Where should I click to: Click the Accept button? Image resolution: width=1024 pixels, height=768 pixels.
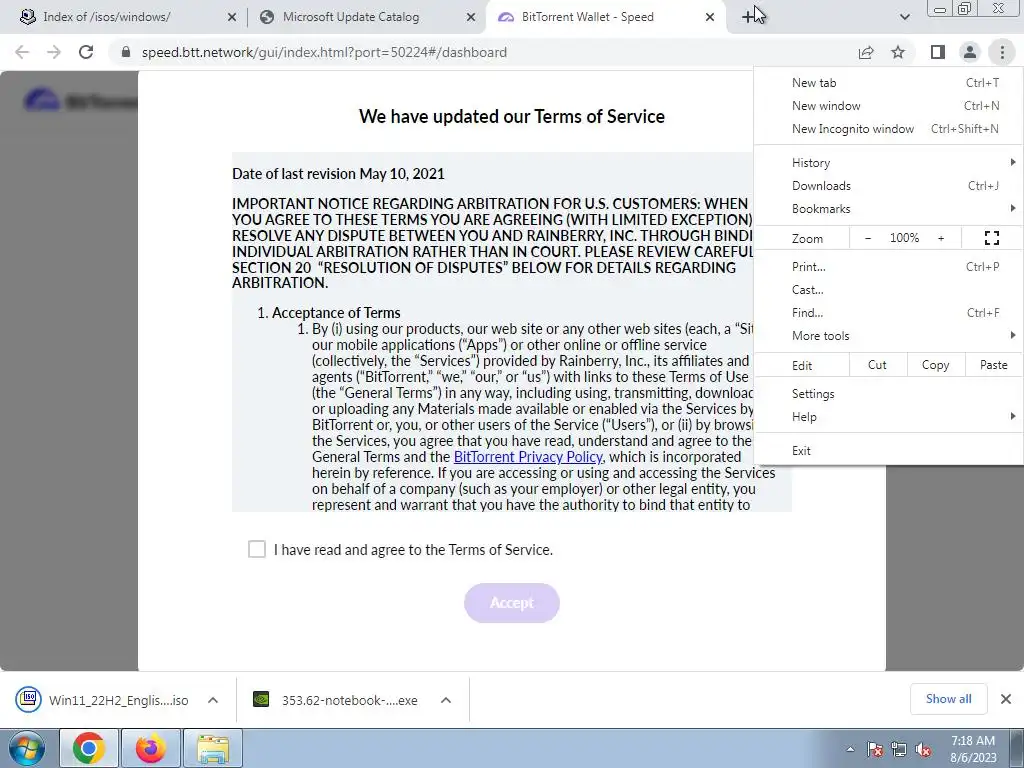coord(511,603)
